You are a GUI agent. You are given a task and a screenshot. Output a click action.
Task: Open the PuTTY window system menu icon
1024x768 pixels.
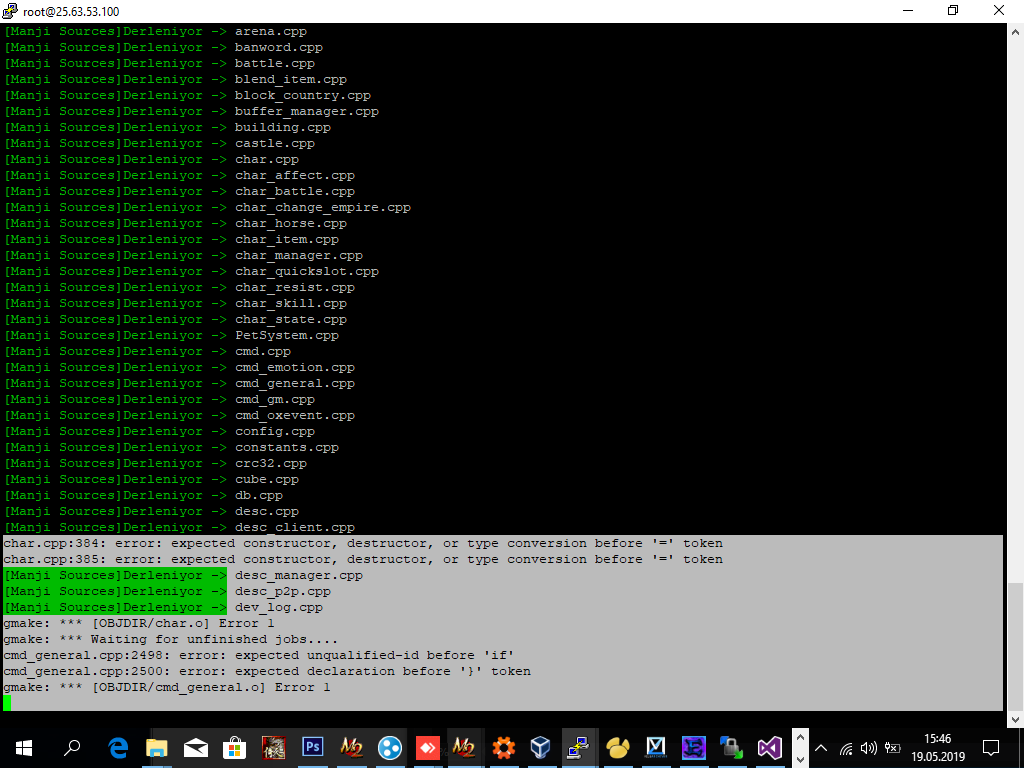(x=10, y=10)
